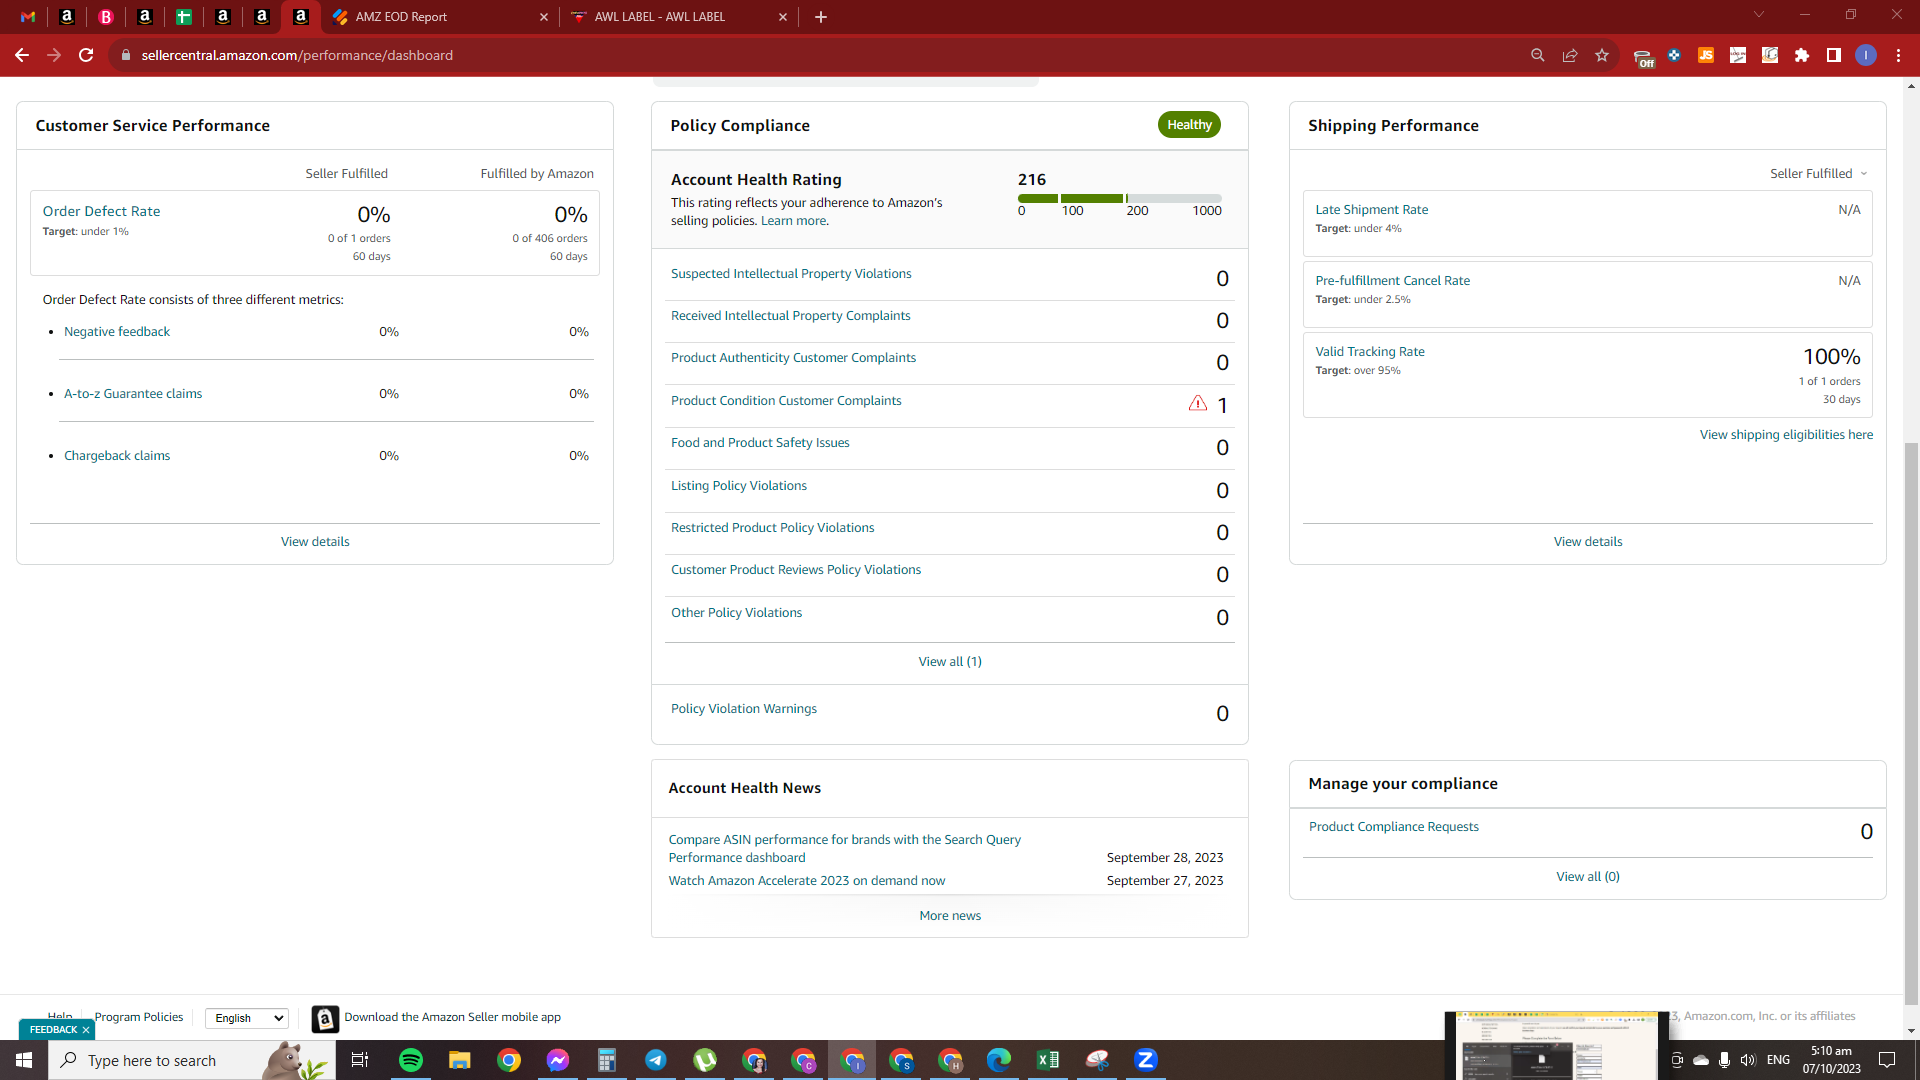Screen dimensions: 1920x1080
Task: Open Chrome three-dot menu
Action: (1898, 55)
